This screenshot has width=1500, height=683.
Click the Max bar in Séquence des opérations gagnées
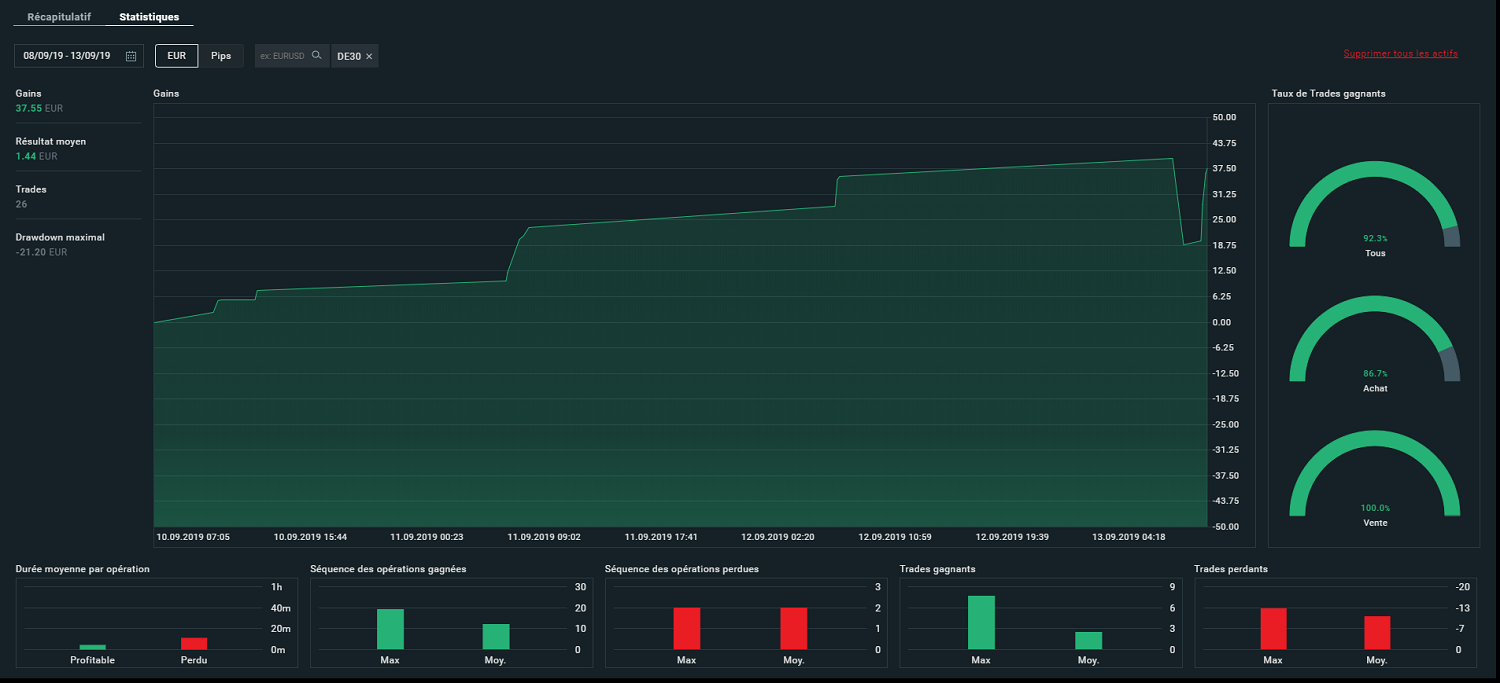point(390,630)
